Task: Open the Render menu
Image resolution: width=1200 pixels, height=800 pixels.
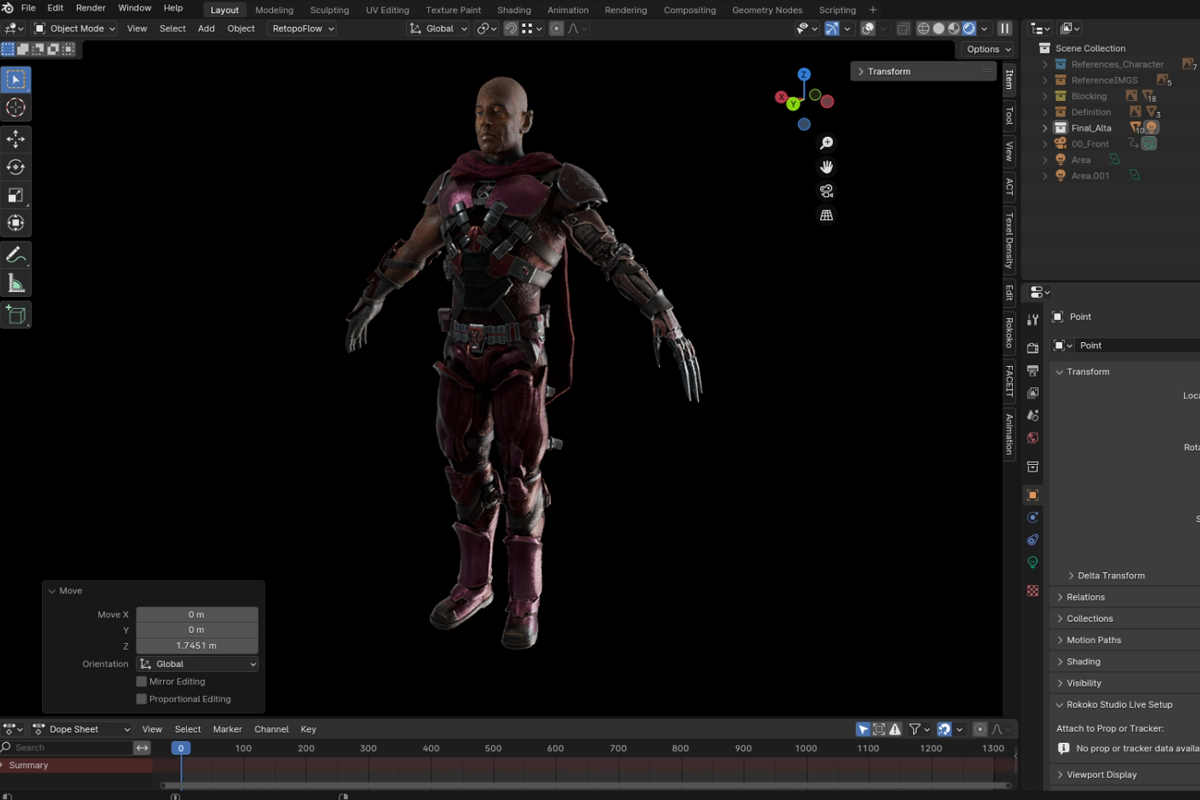Action: tap(91, 8)
